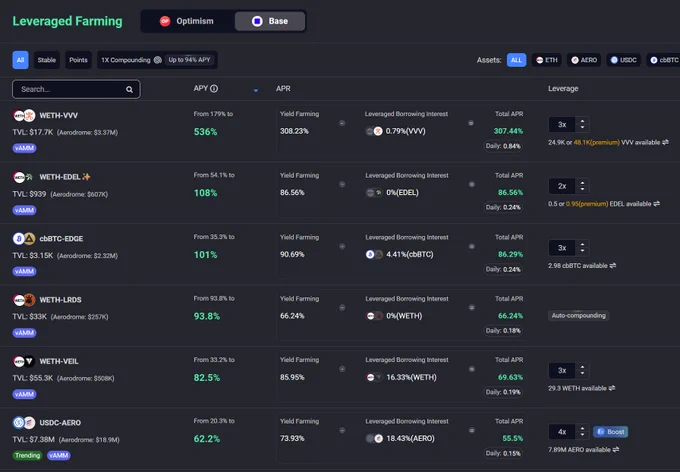Viewport: 680px width, 472px height.
Task: Filter farms by Stable
Action: coord(46,60)
